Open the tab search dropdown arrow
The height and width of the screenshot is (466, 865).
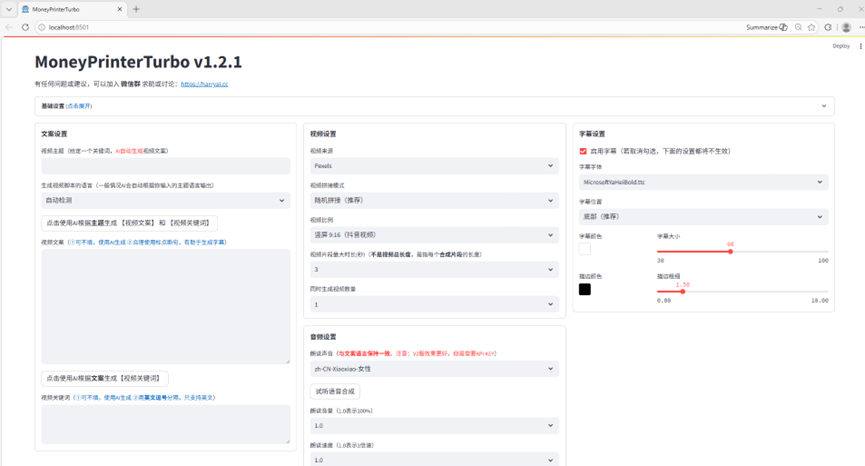coord(9,9)
